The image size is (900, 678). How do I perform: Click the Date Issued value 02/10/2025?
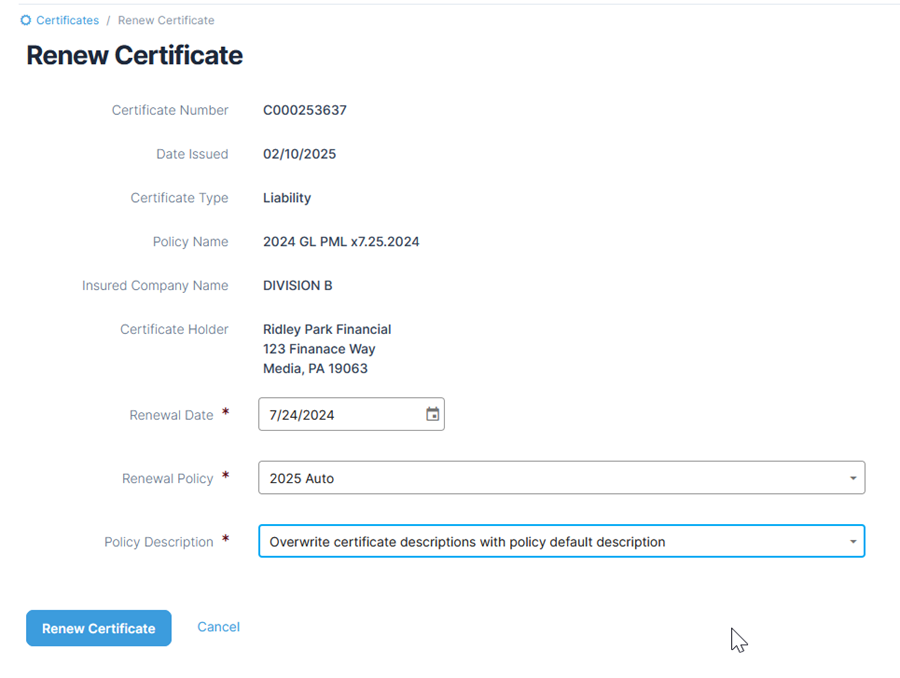click(x=299, y=154)
